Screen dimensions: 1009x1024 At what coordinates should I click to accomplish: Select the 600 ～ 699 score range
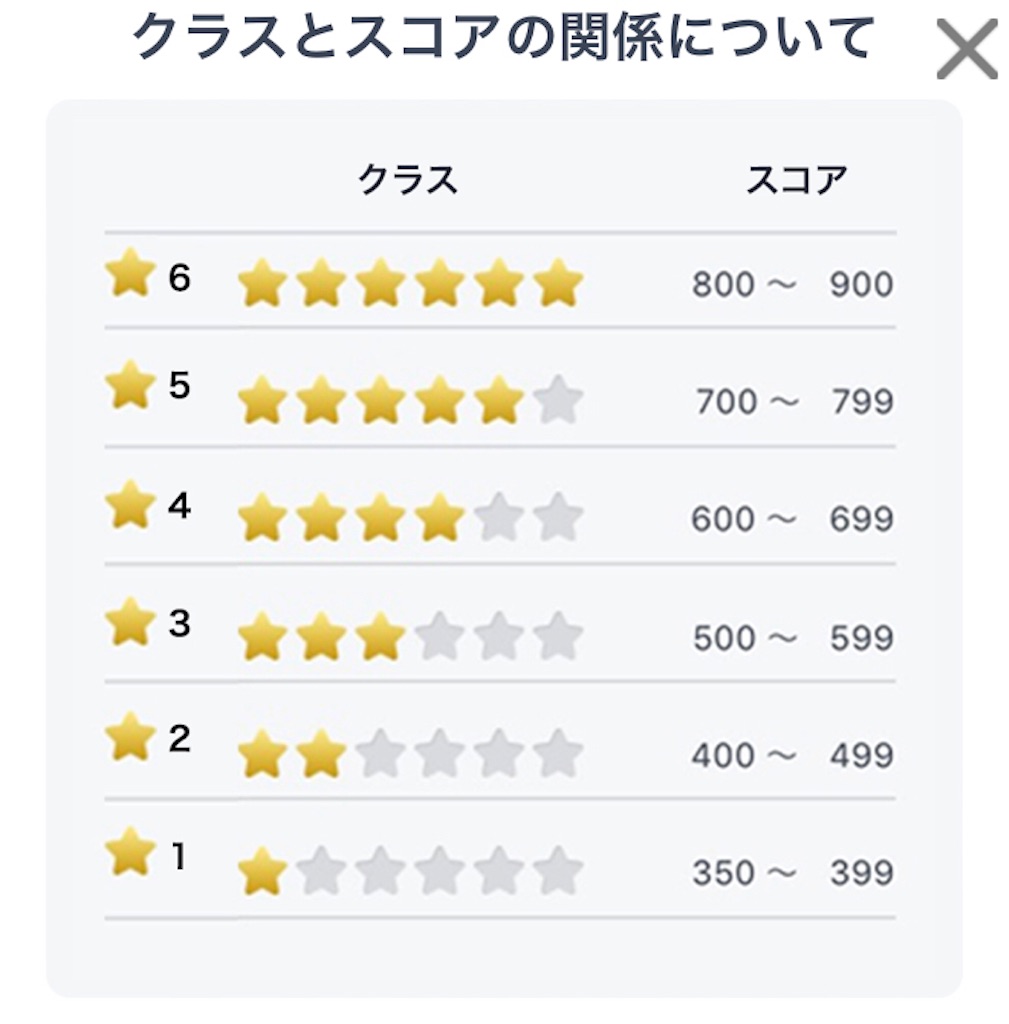tap(792, 519)
